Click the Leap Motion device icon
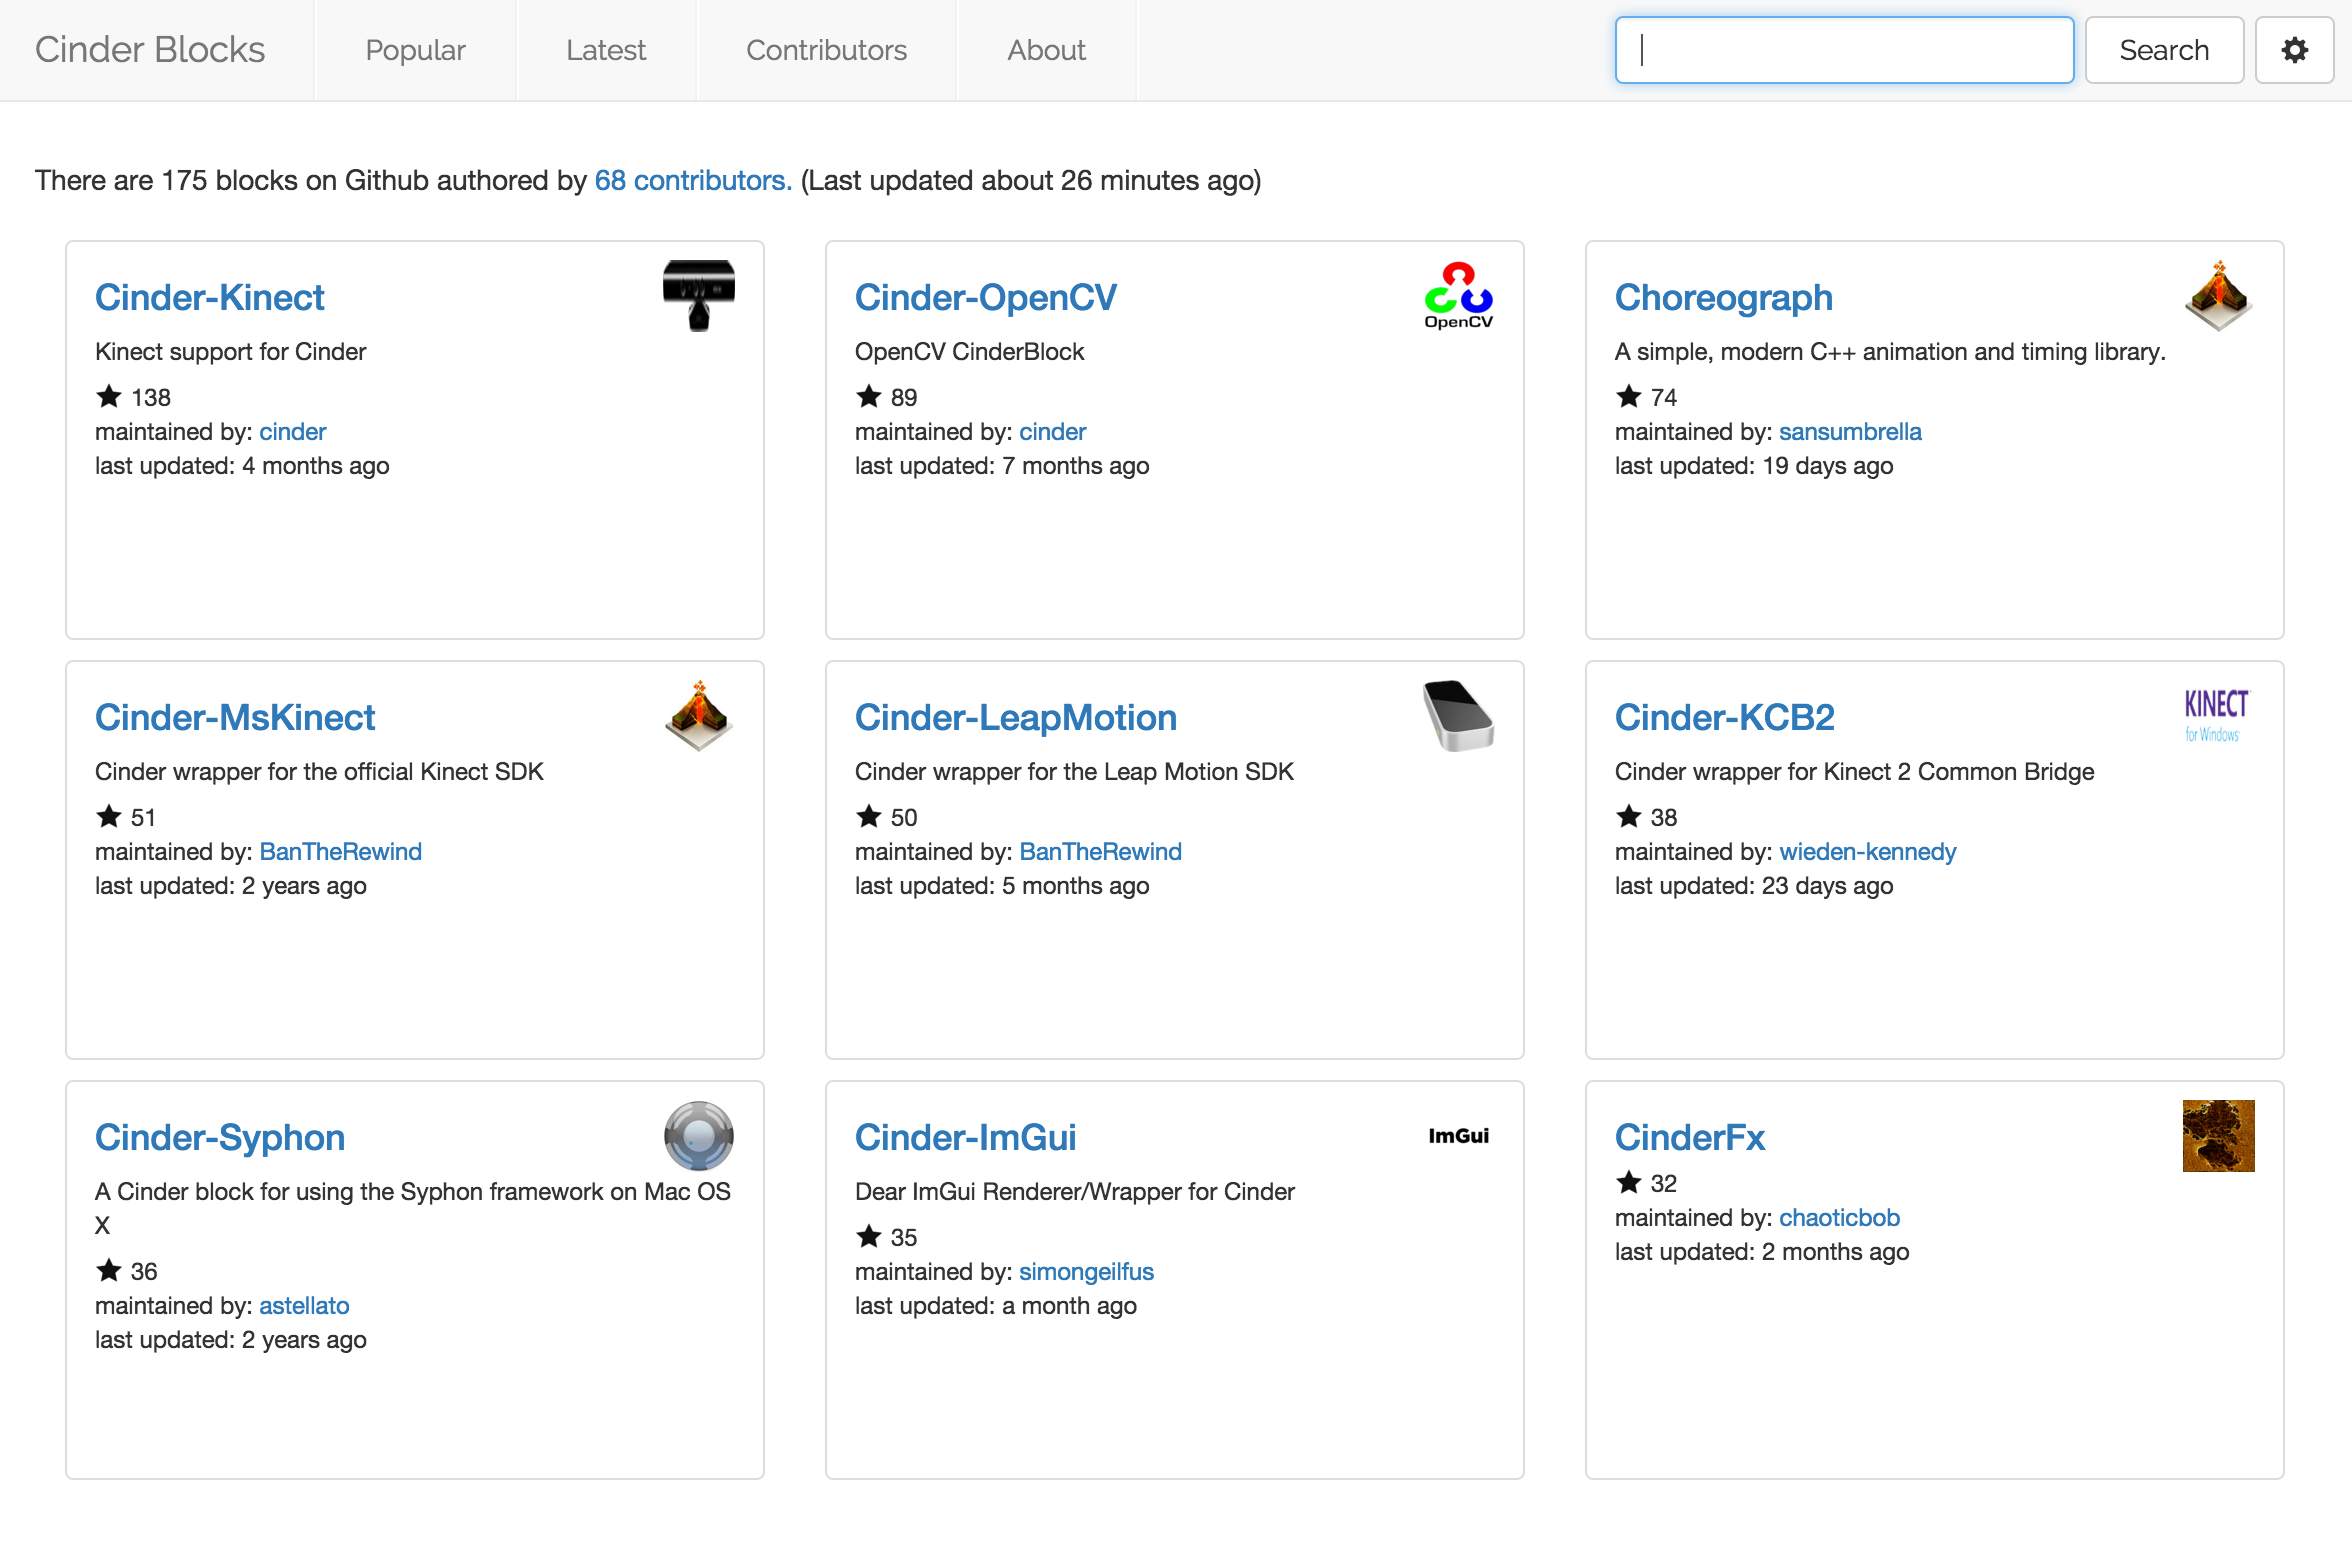2352x1555 pixels. coord(1458,716)
